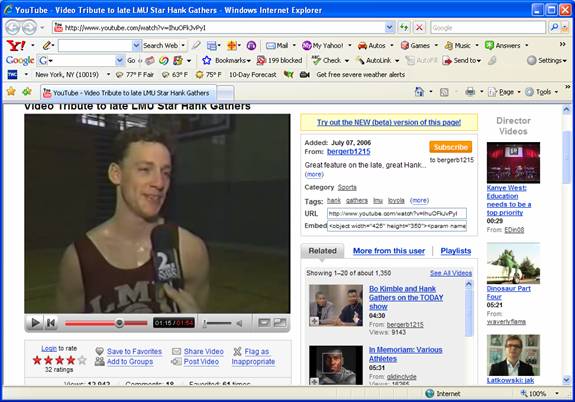The width and height of the screenshot is (575, 402).
Task: Open Google toolbar search box dropdown
Action: pyautogui.click(x=120, y=60)
